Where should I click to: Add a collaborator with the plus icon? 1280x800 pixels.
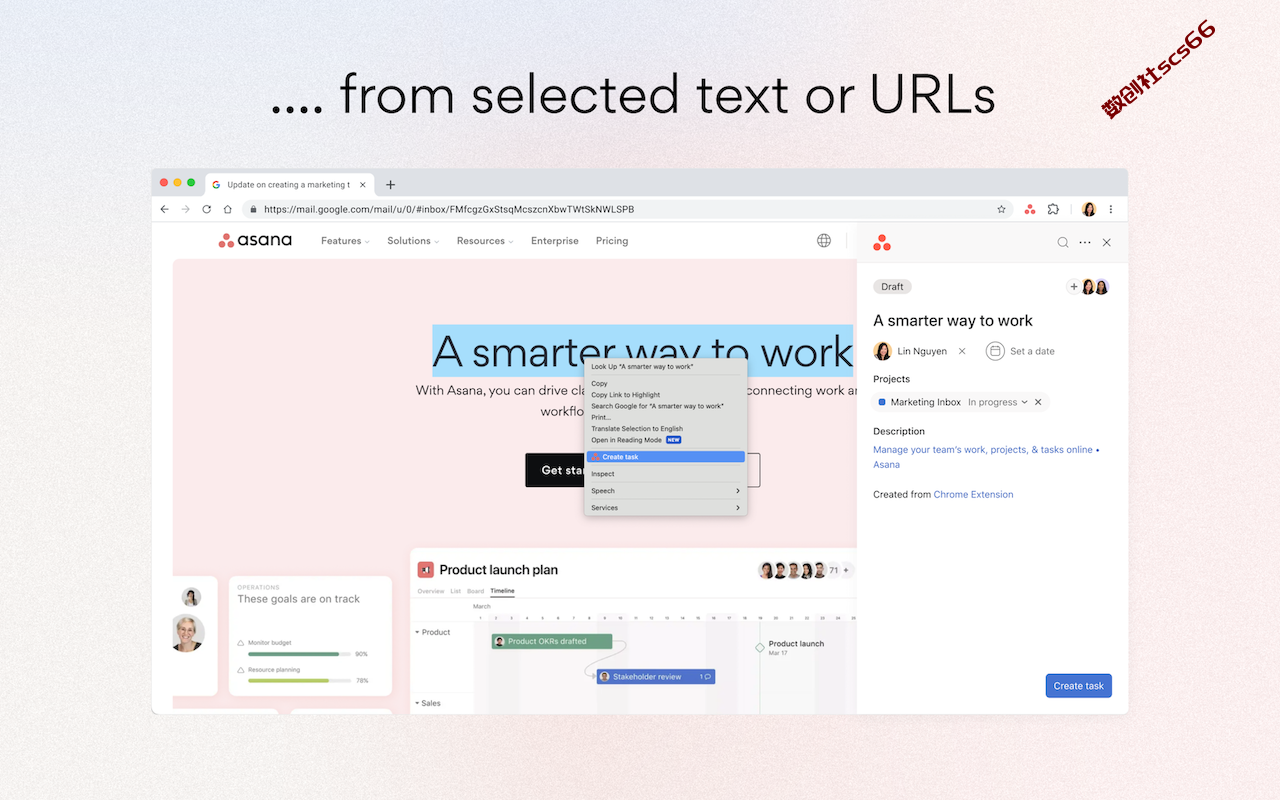(x=1074, y=287)
